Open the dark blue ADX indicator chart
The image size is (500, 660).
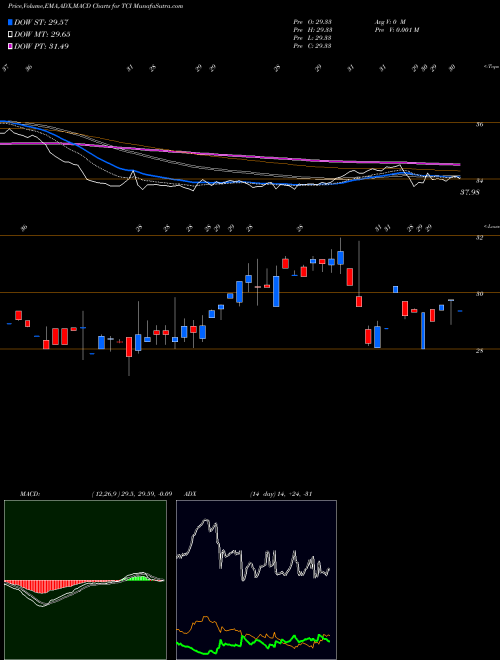coord(256,580)
